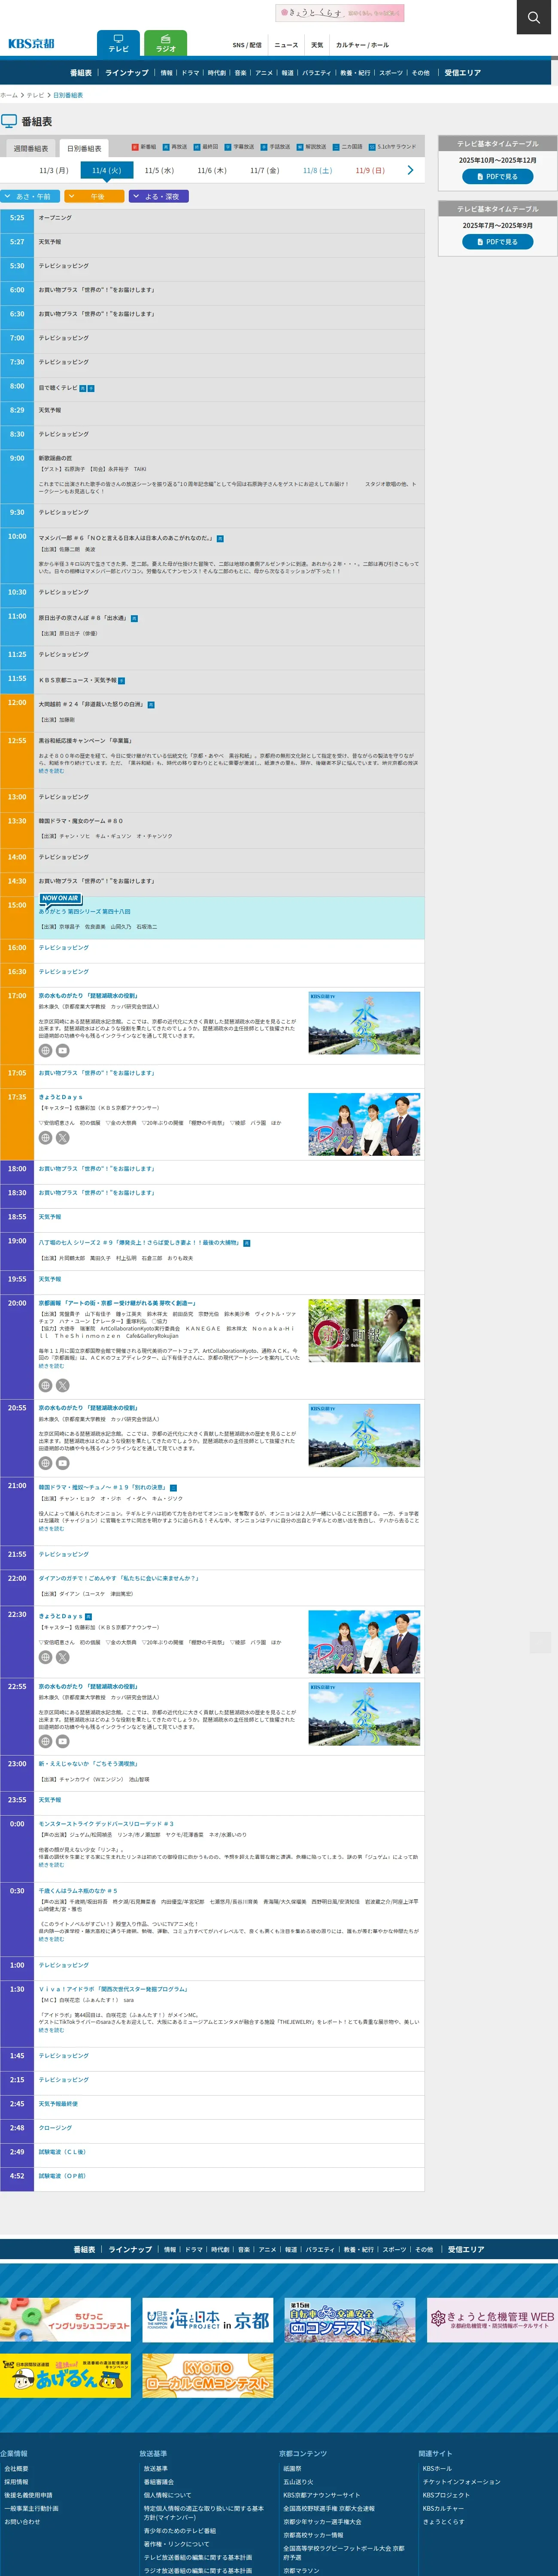558x2576 pixels.
Task: Expand 続きを読む for 21:00 韓国ドラマ・推奴
Action: tap(51, 1529)
